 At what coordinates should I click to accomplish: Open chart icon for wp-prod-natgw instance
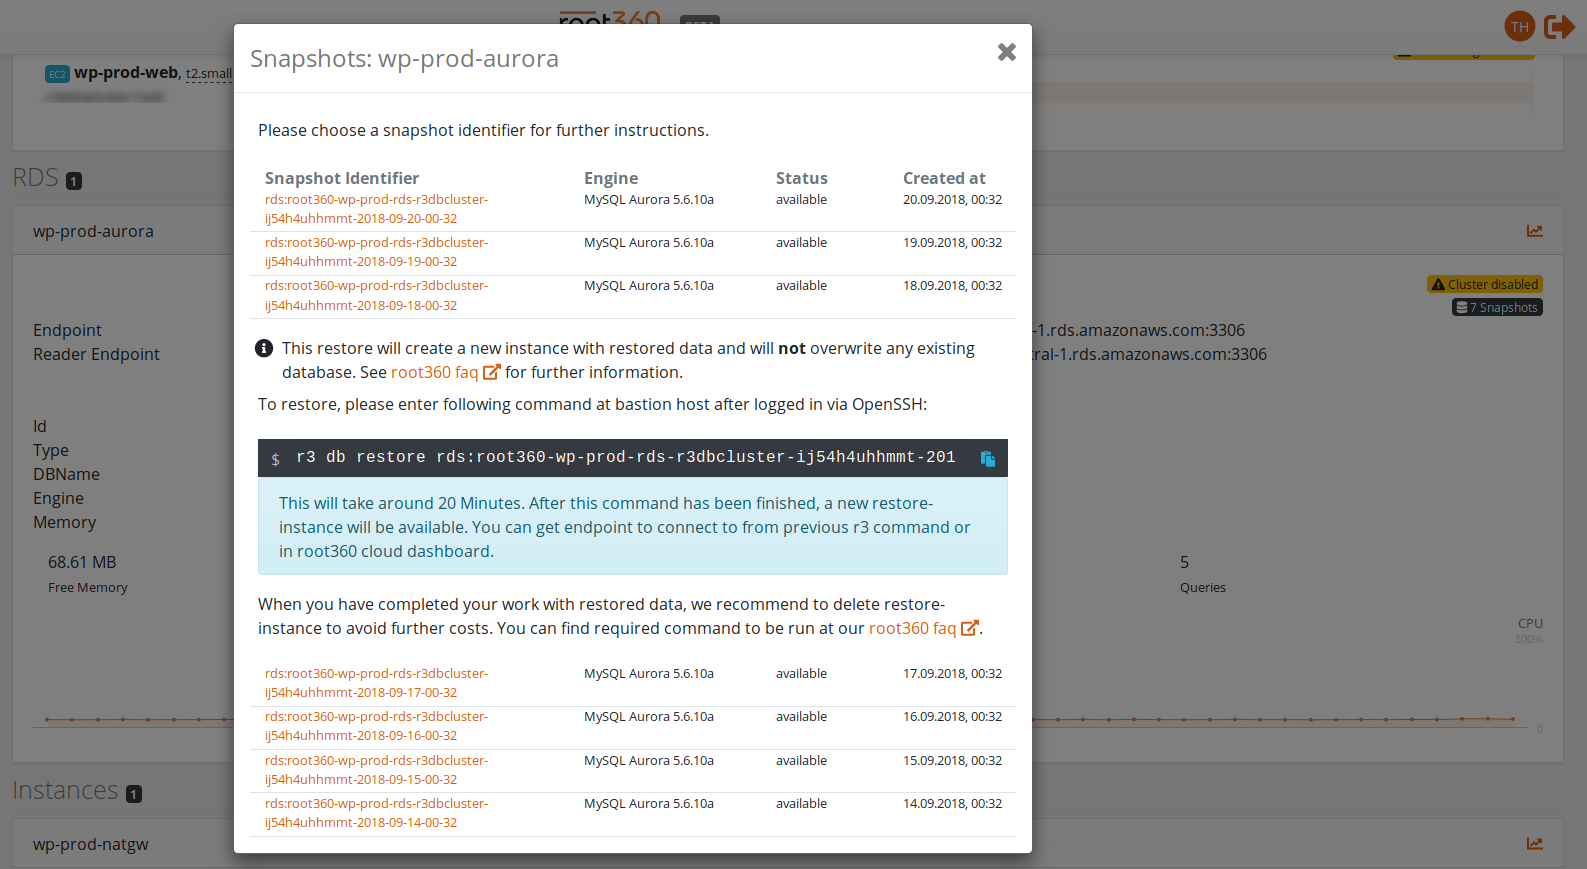(1535, 844)
